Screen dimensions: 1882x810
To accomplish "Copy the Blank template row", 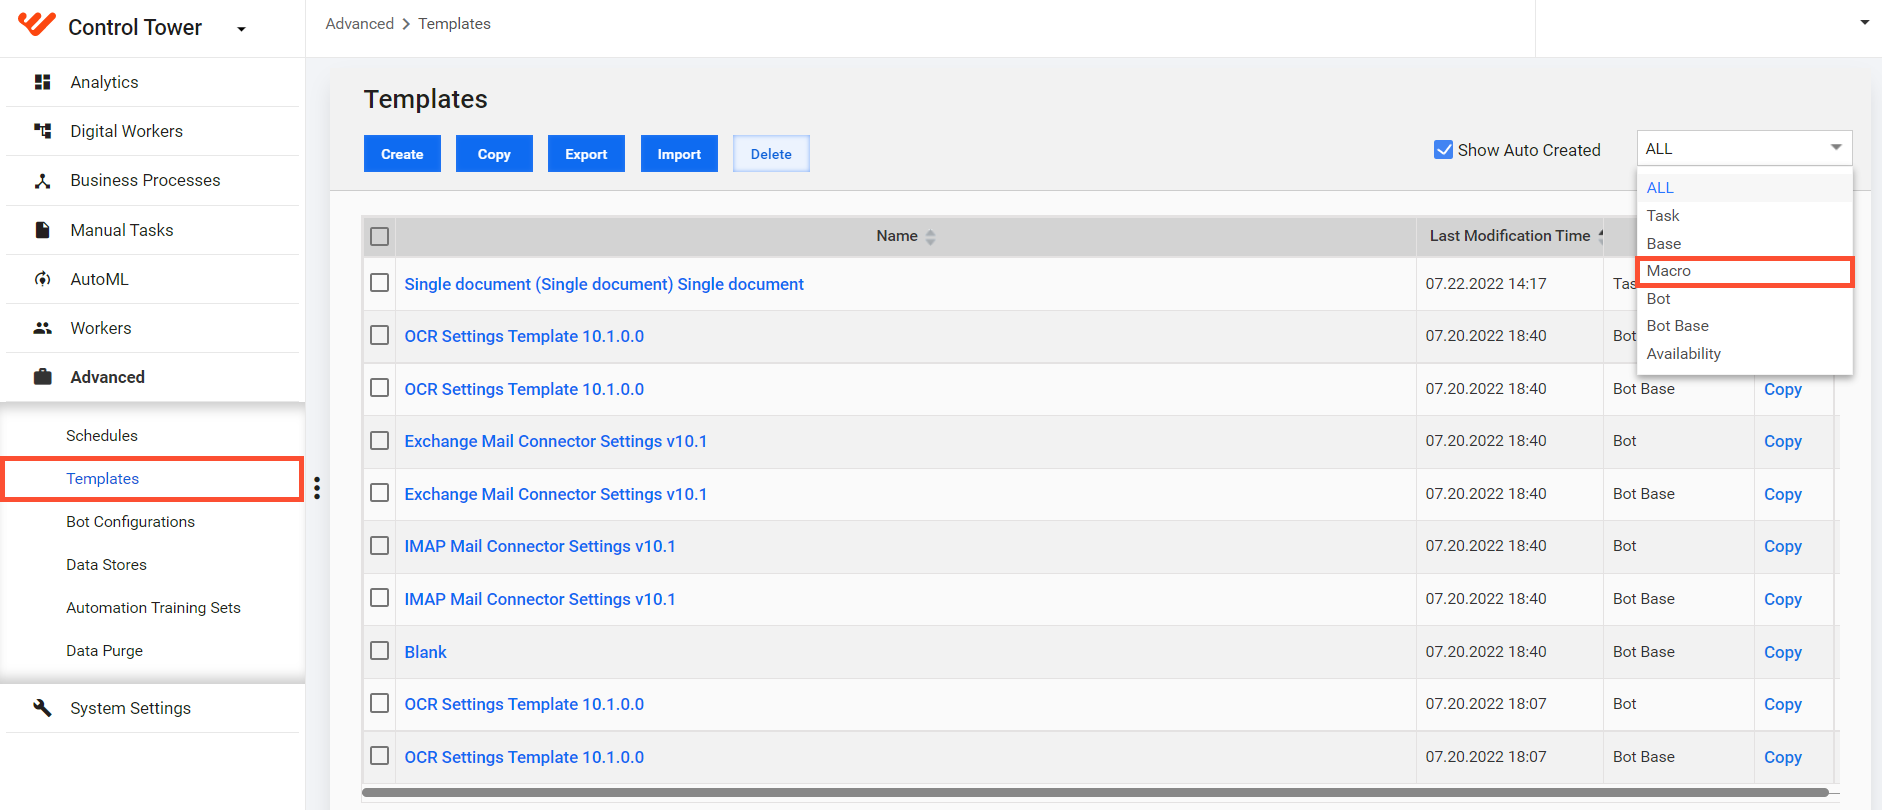I will (1783, 652).
